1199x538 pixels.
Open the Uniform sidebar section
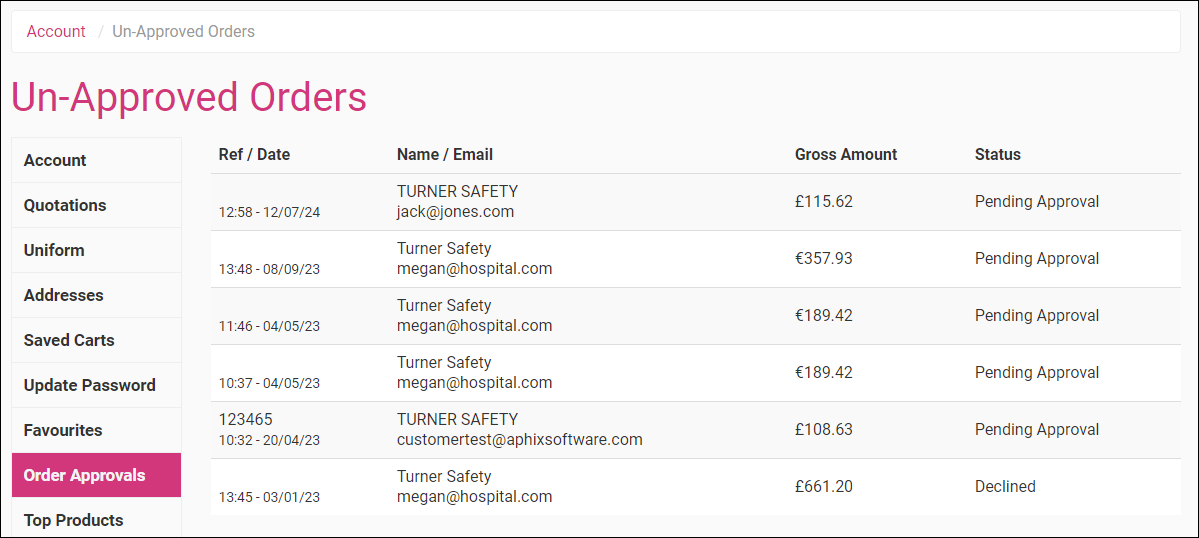[54, 250]
